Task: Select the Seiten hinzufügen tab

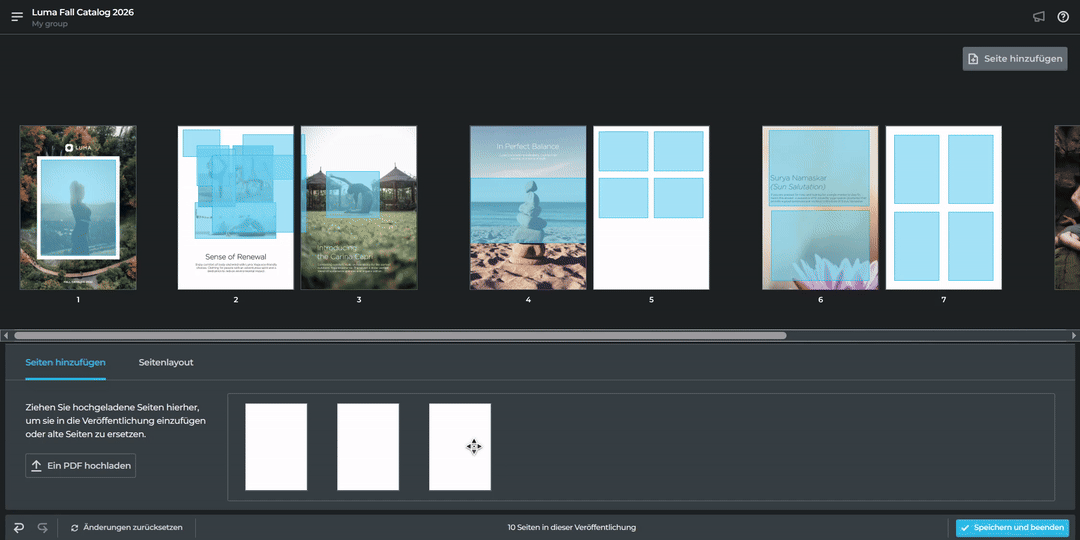Action: pos(65,362)
